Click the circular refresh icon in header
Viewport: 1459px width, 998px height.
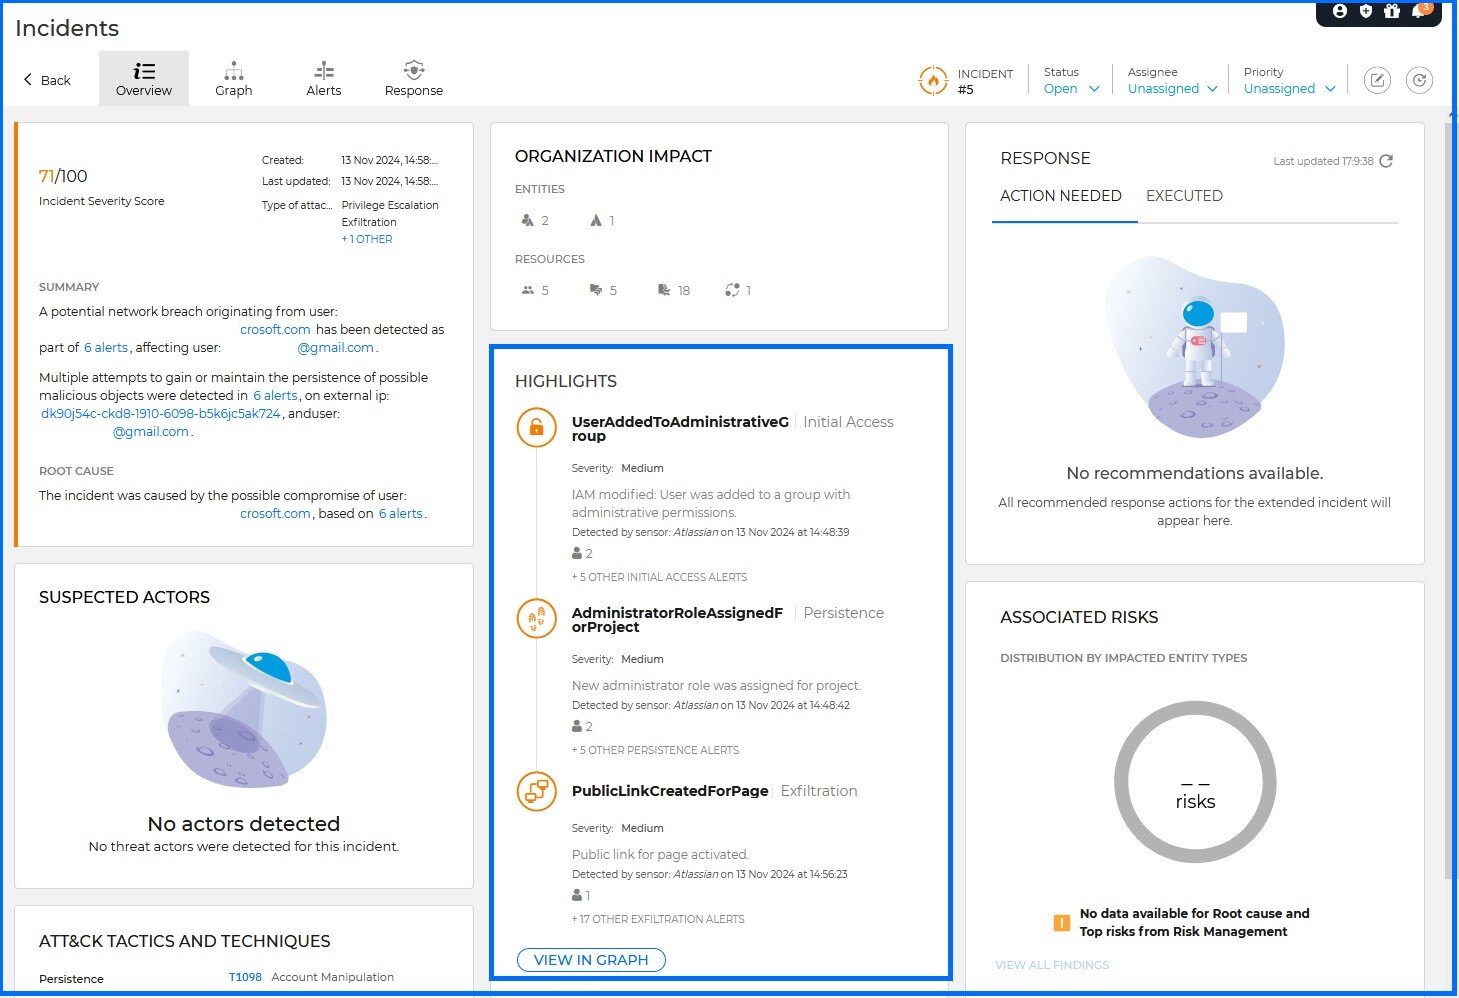(1419, 80)
